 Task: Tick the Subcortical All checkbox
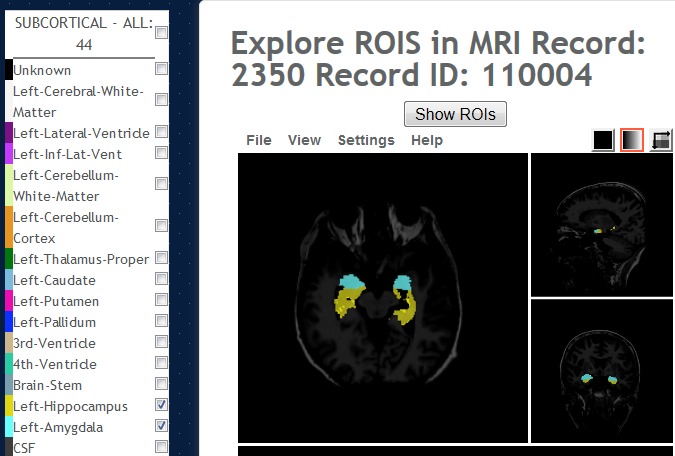[x=161, y=33]
